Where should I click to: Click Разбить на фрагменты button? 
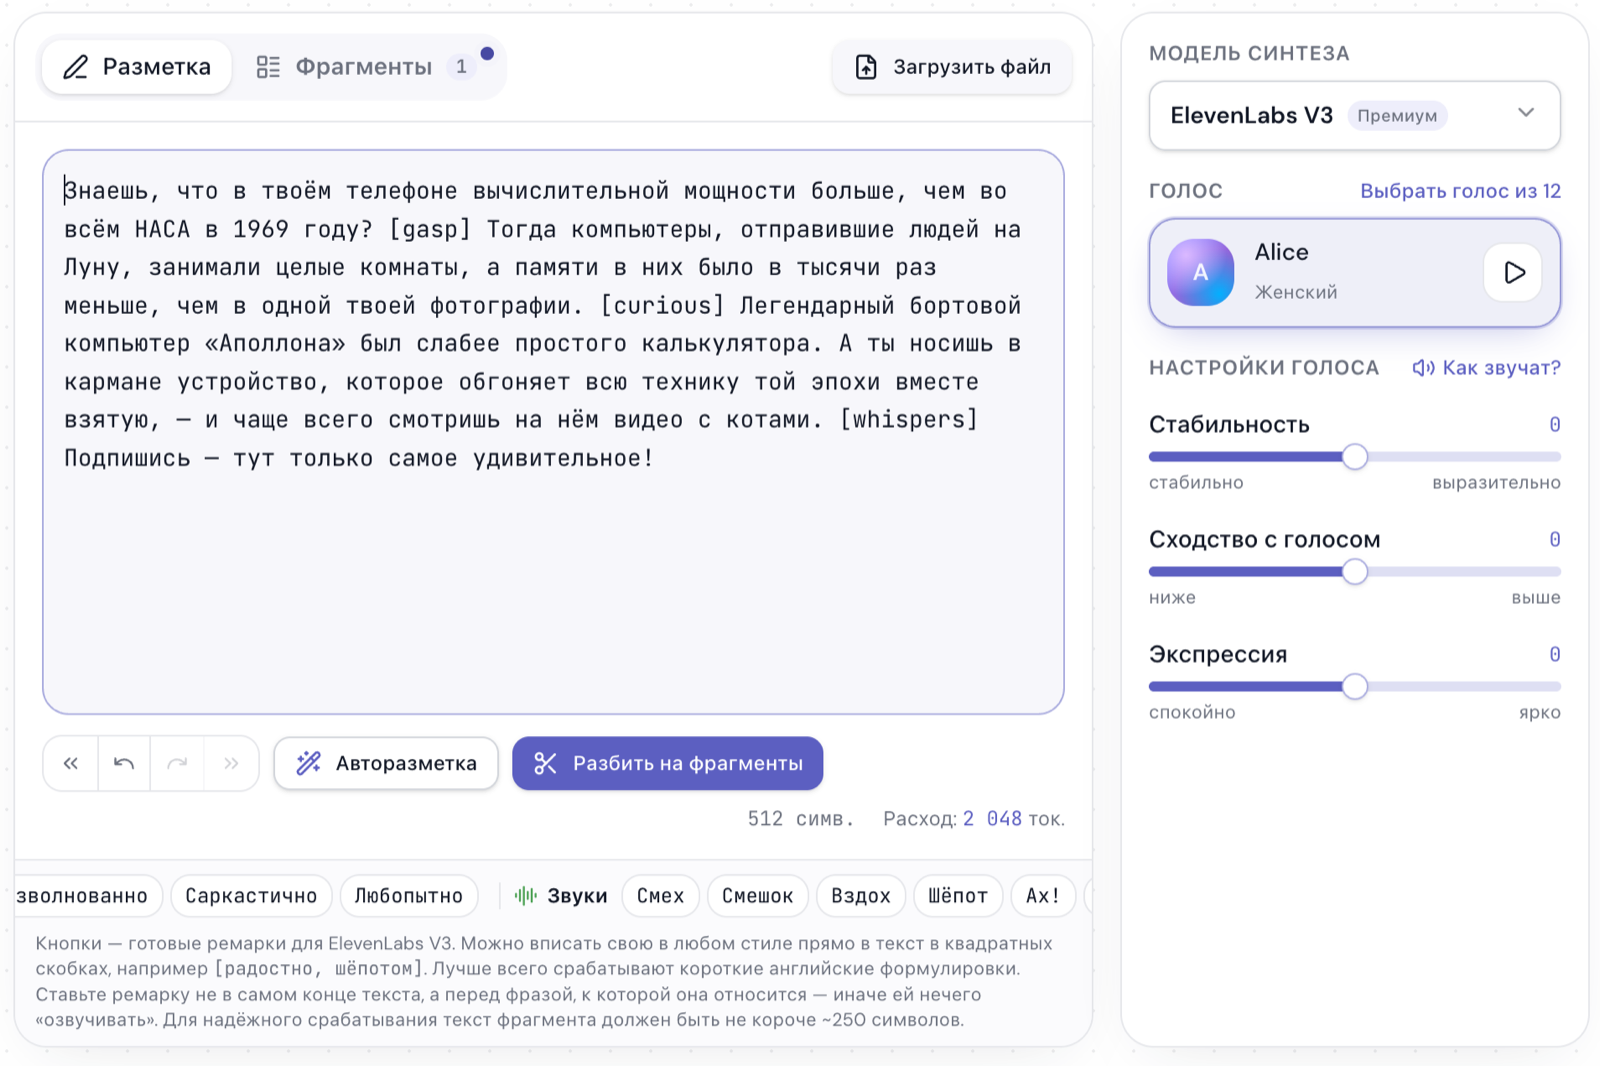(x=667, y=764)
